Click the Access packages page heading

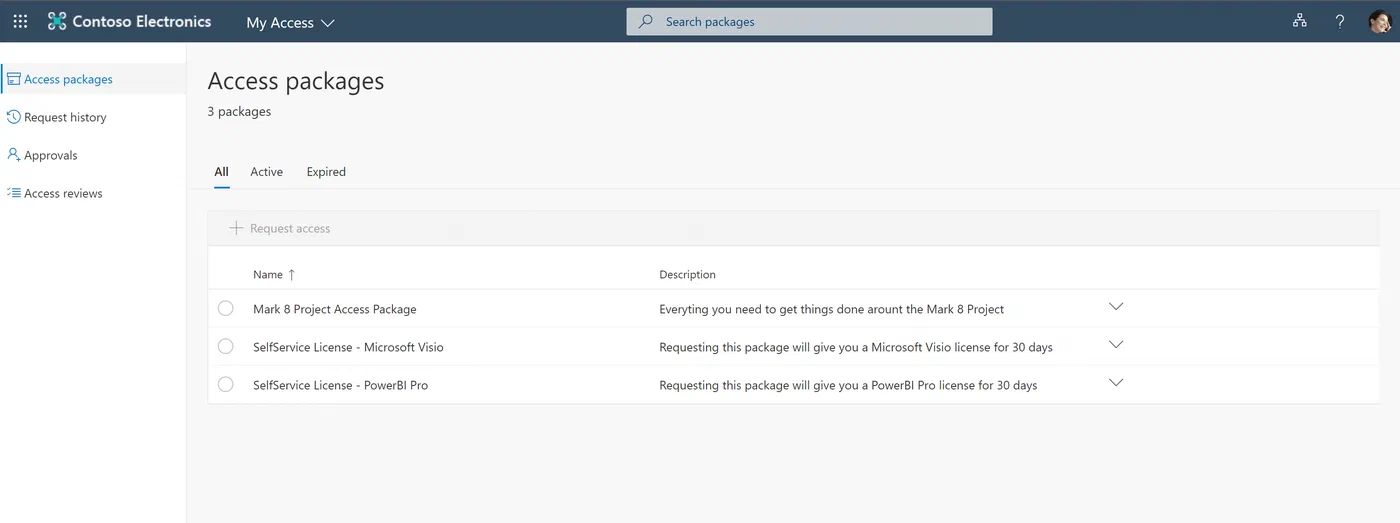(296, 81)
